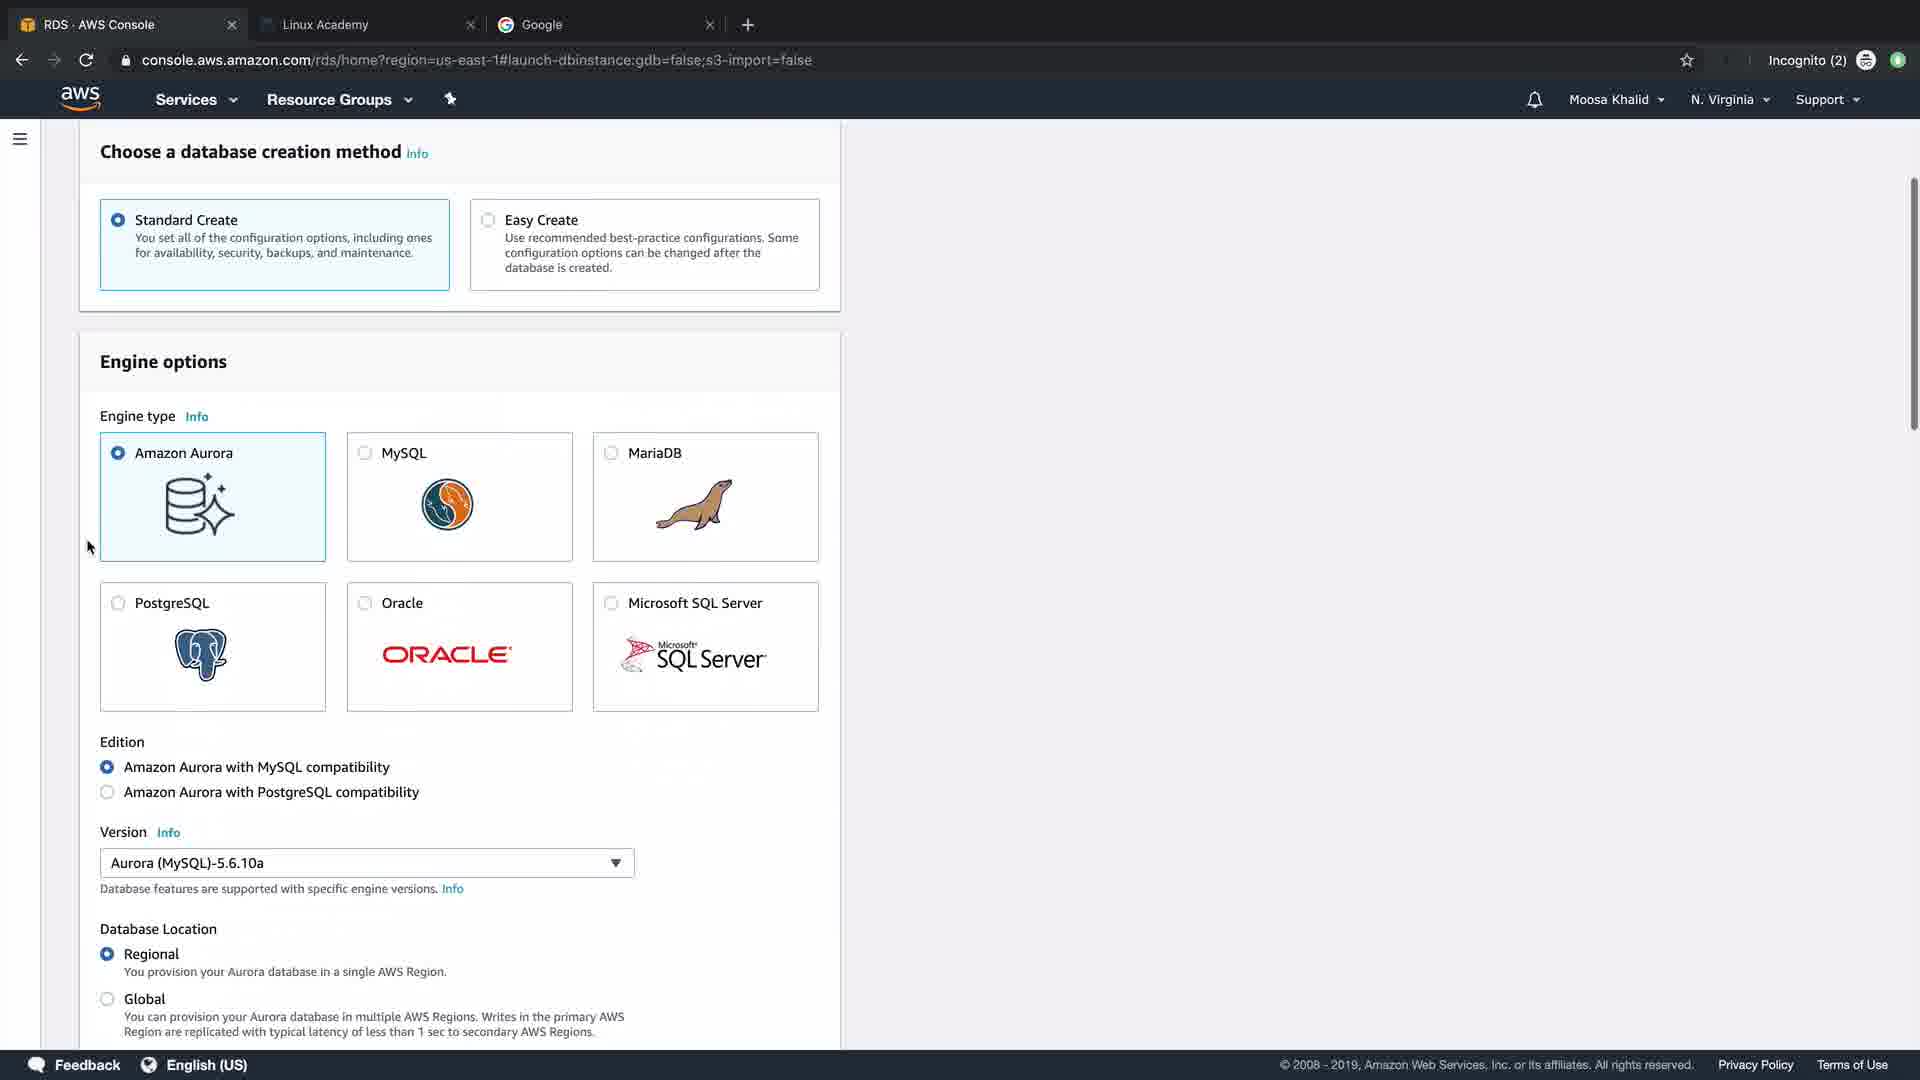Open the hamburger side navigation menu
The width and height of the screenshot is (1920, 1080).
[x=20, y=139]
